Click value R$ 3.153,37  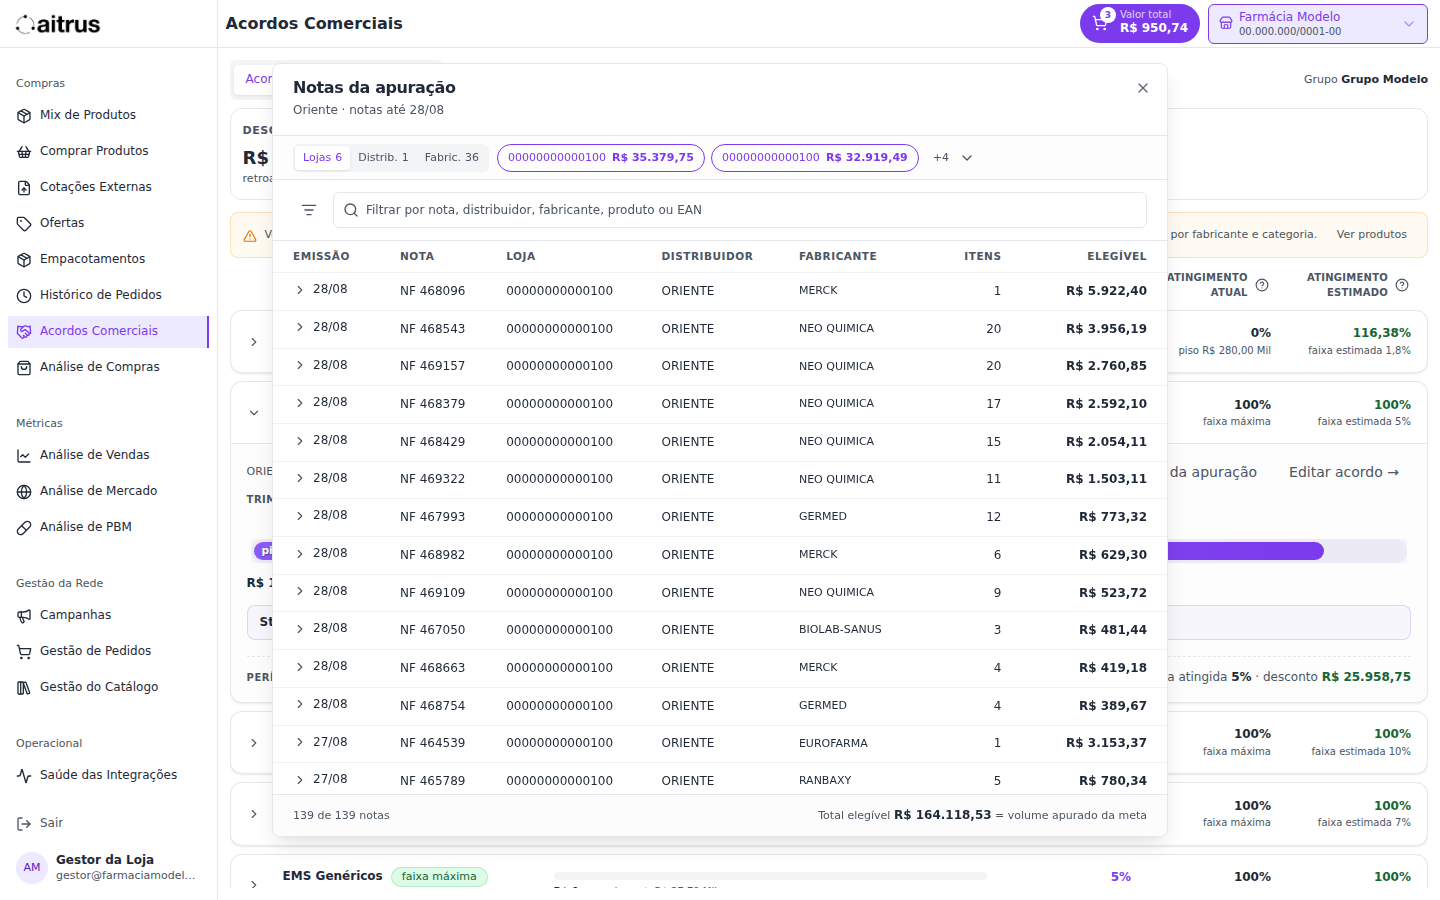1106,743
